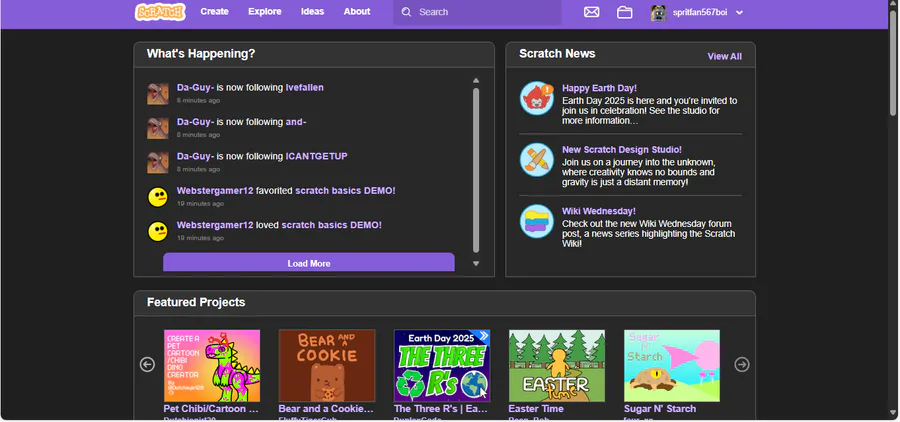Screen dimensions: 900x422
Task: Click Webstergamer12 avatar on loved row
Action: [158, 231]
